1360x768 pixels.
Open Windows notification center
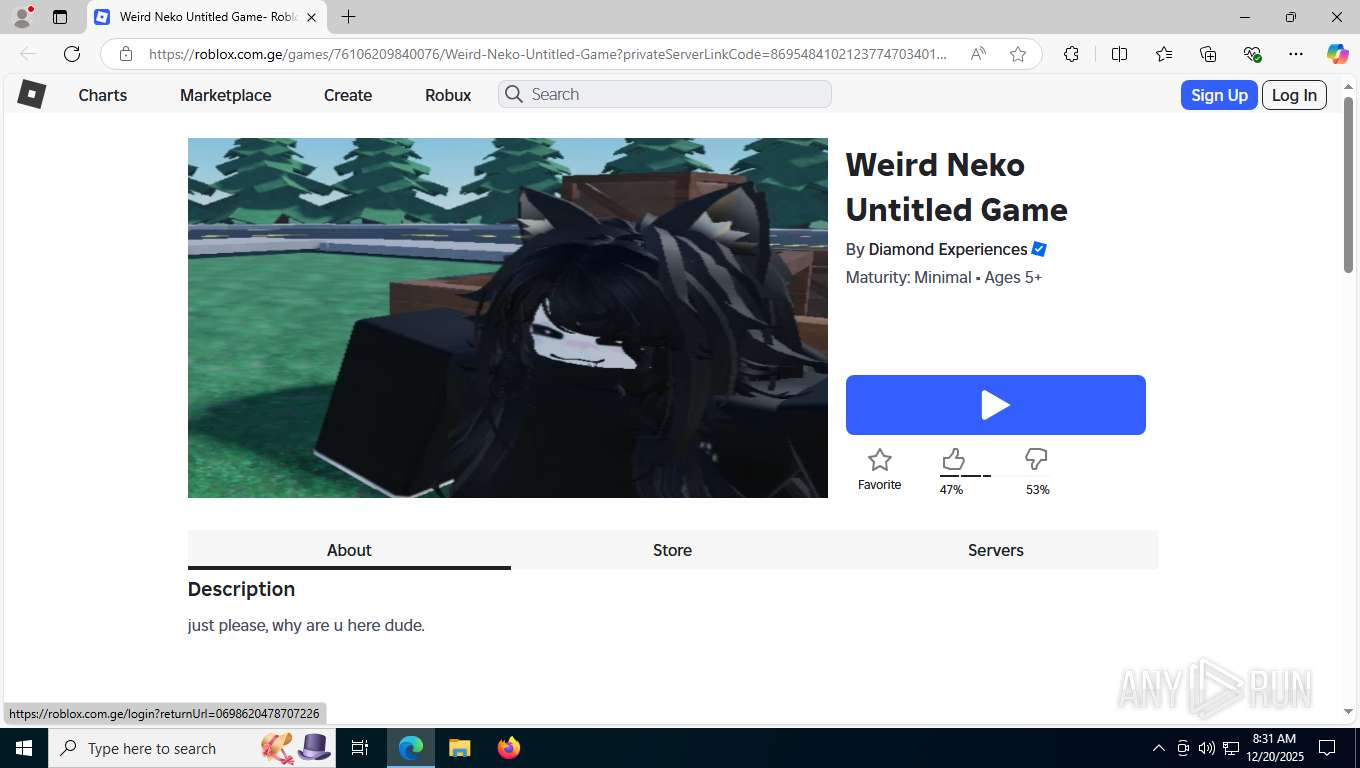click(x=1327, y=748)
